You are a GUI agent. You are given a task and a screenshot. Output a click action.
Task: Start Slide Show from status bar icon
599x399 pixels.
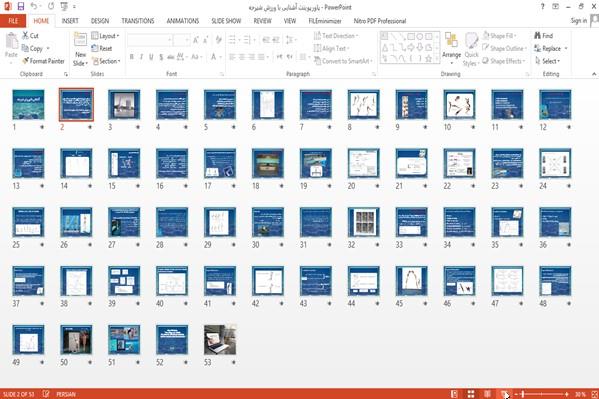pos(504,394)
